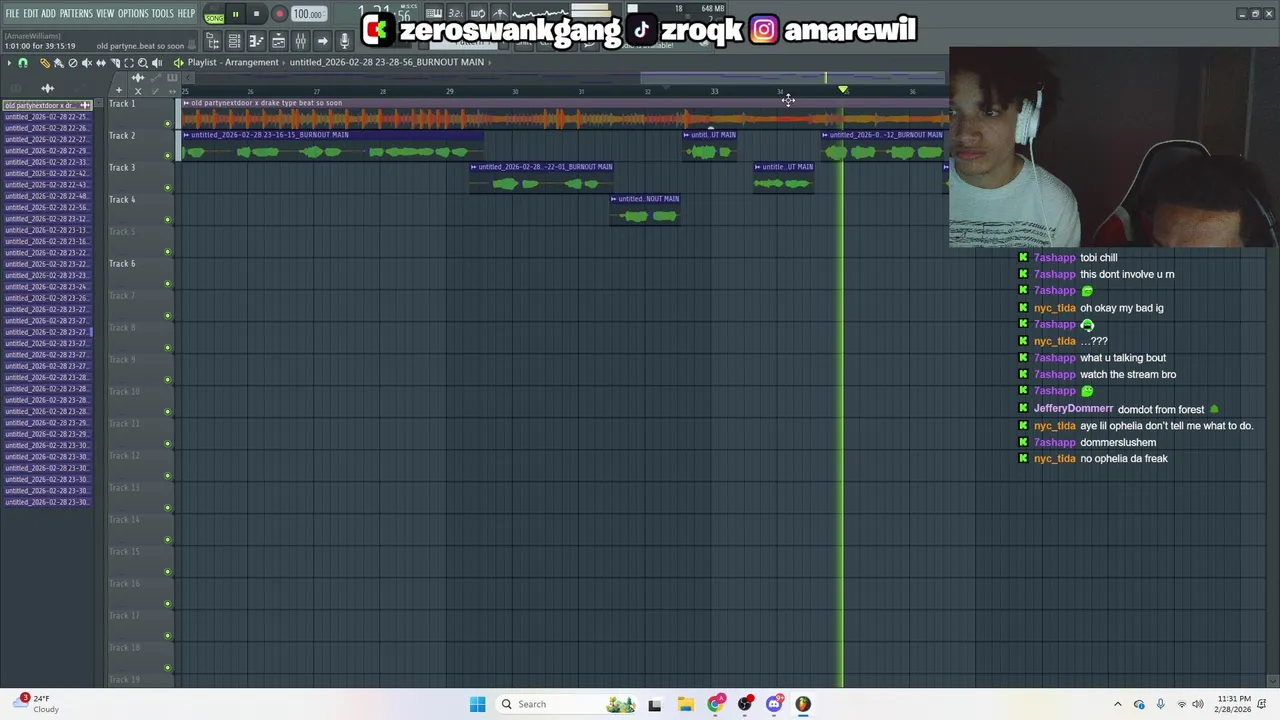Open the PATTERNS menu
The width and height of the screenshot is (1280, 720).
tap(76, 13)
